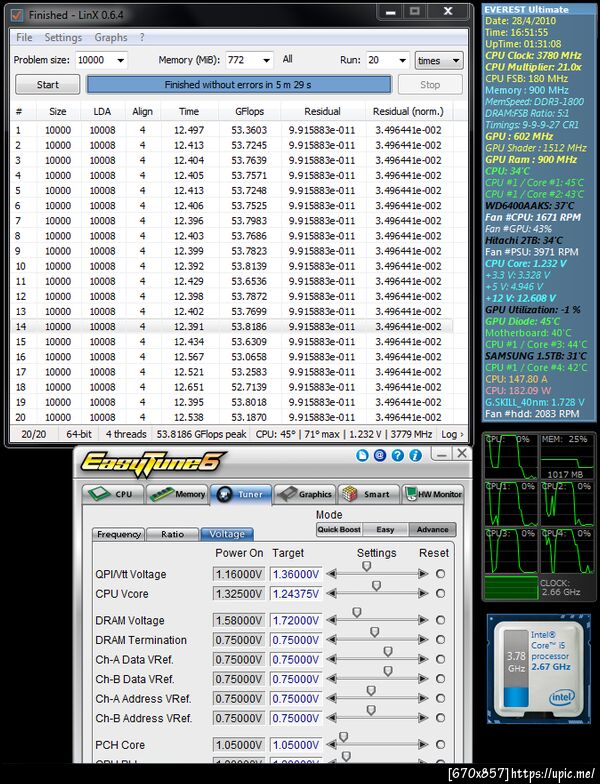This screenshot has height=784, width=600.
Task: Click the CPU Vcore slider thumb
Action: pyautogui.click(x=376, y=586)
